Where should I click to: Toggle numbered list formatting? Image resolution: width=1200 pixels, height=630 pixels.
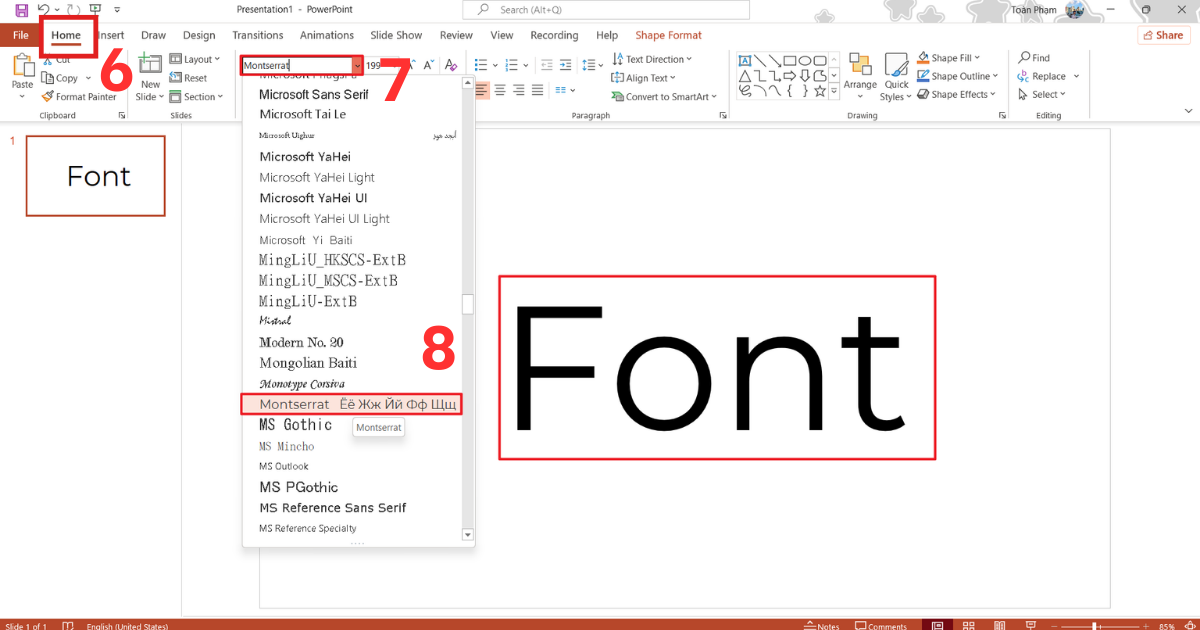[511, 65]
